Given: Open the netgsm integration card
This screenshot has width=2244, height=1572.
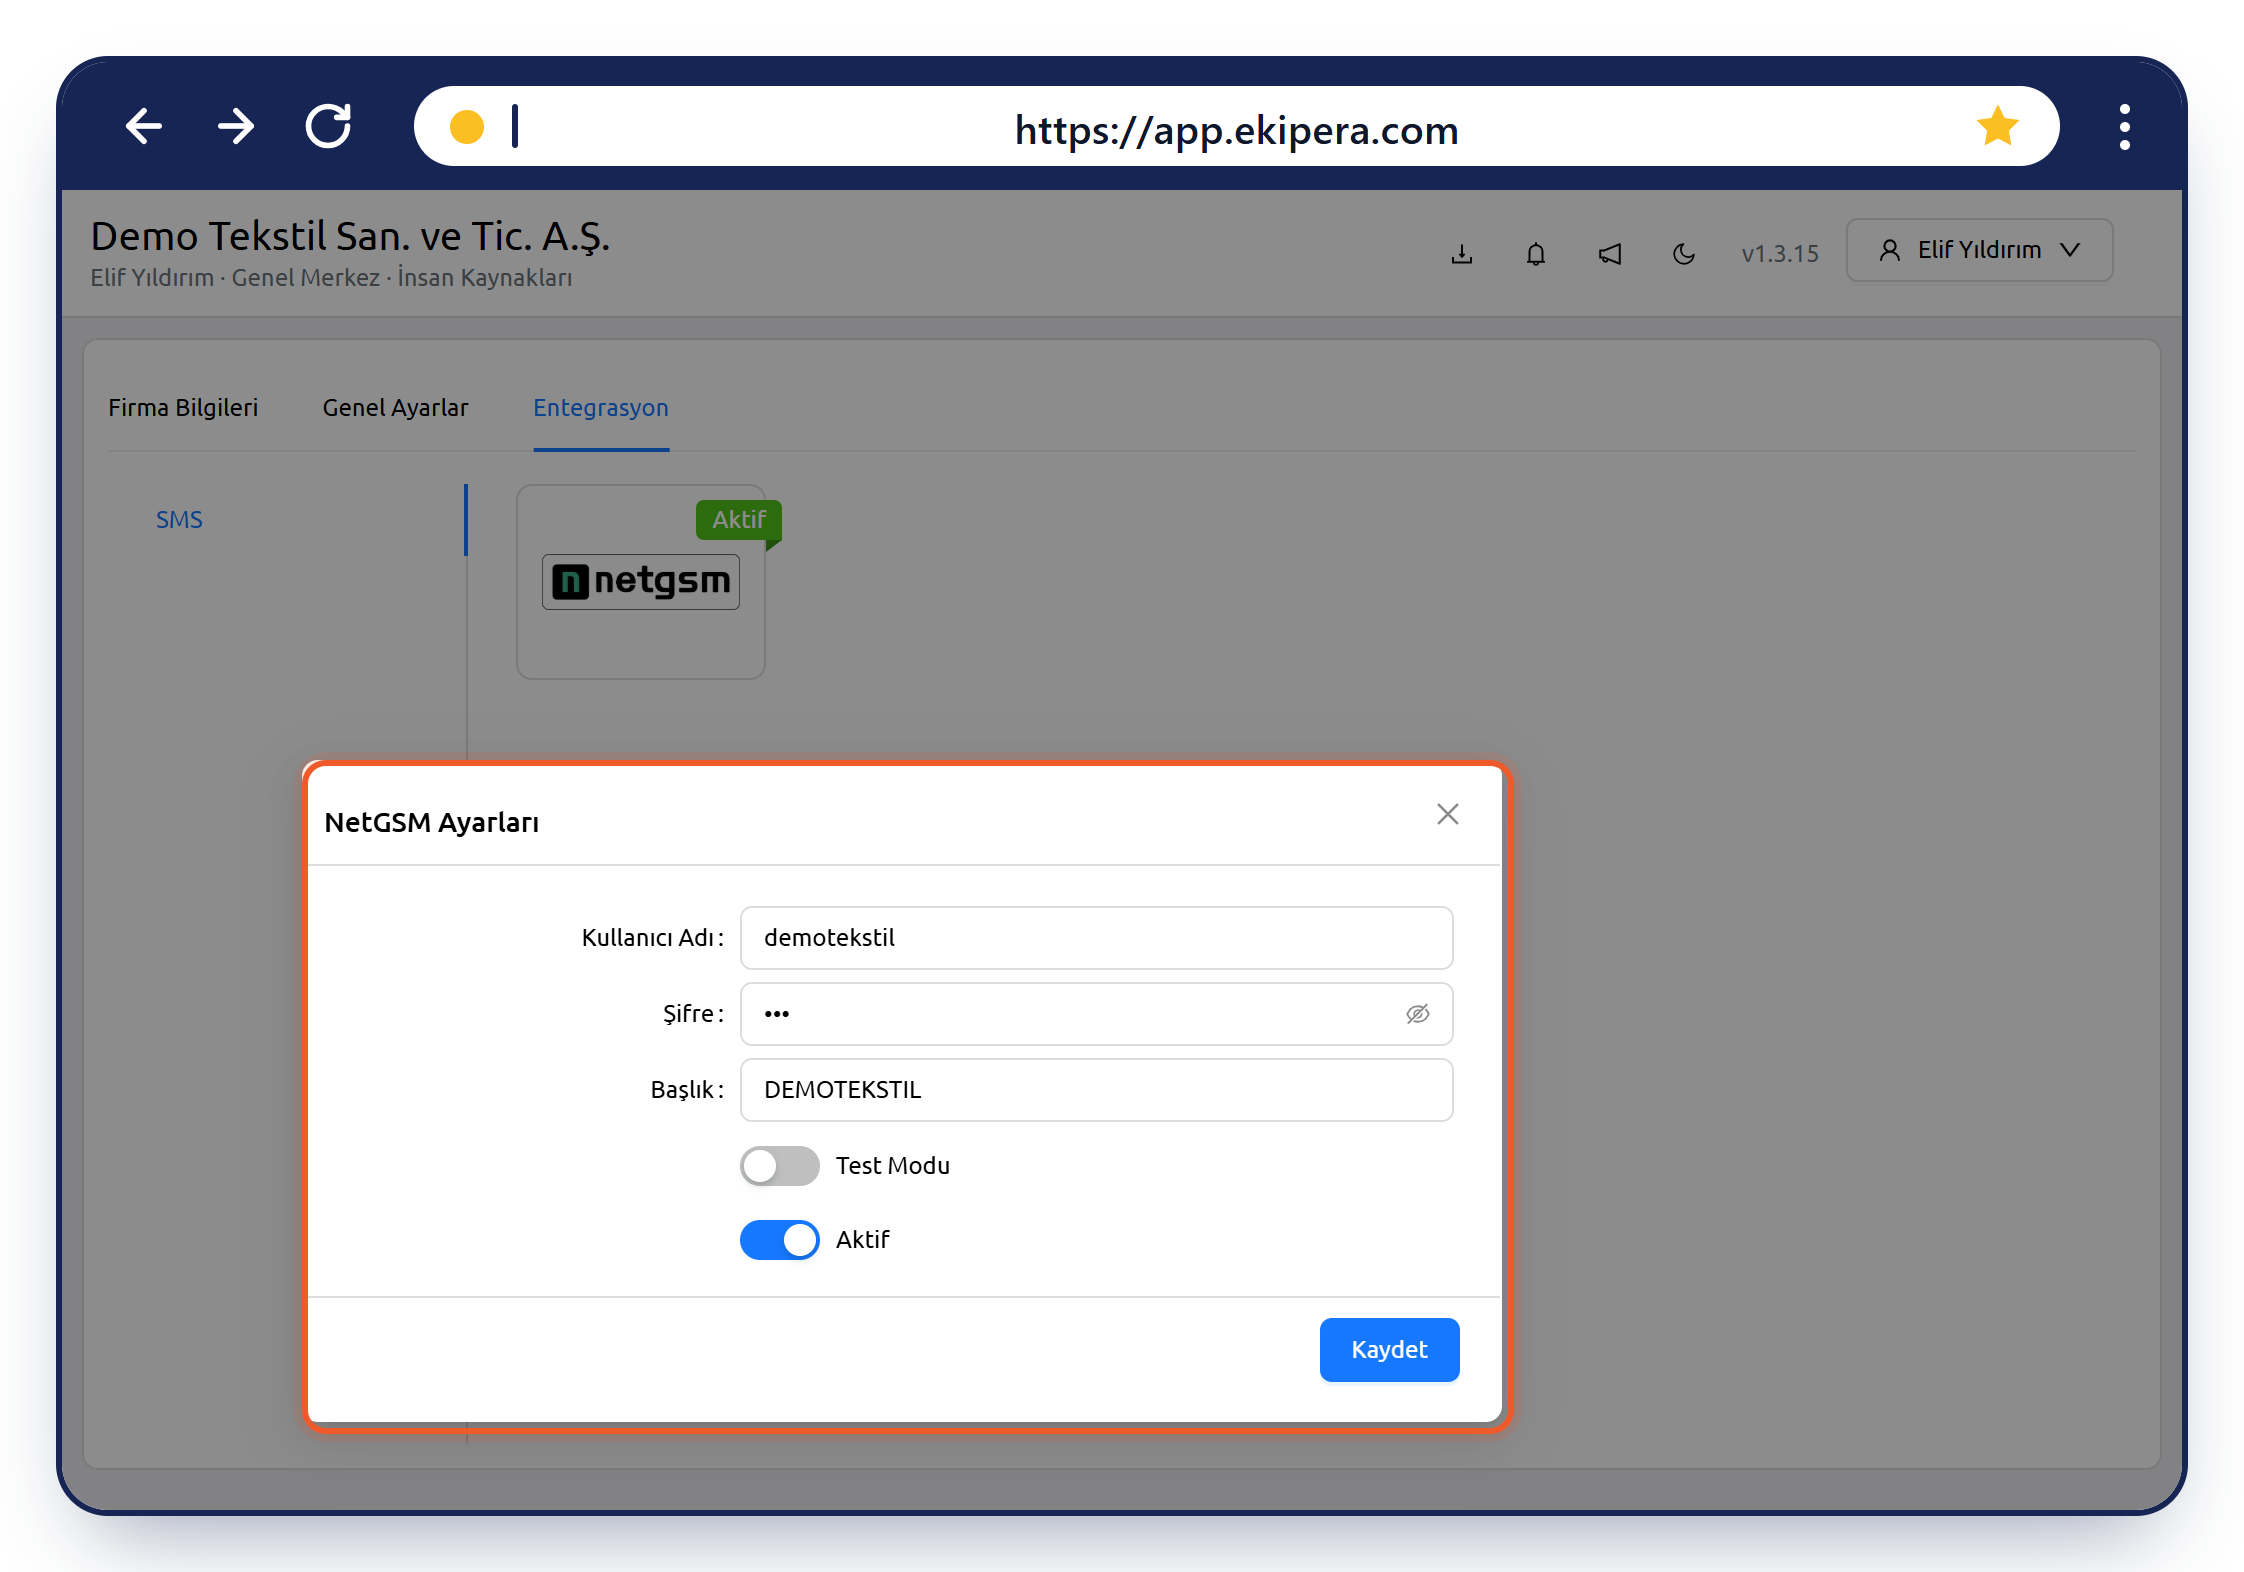Looking at the screenshot, I should point(641,582).
